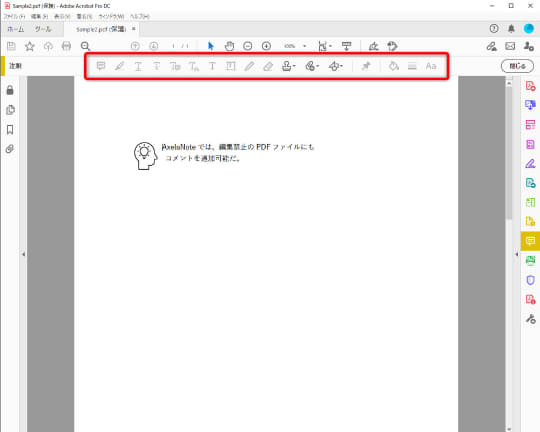This screenshot has height=432, width=540.
Task: Open the bookmarks panel in left sidebar
Action: coord(10,130)
